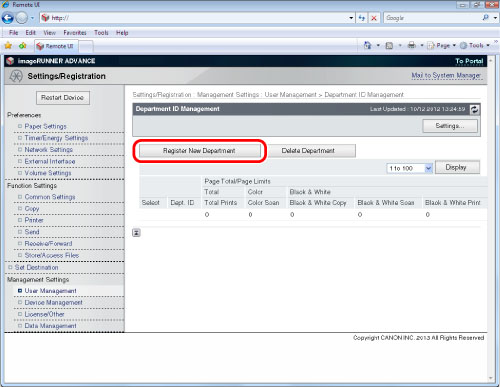Expand the Home button dropdown arrow
Viewport: 500px width, 387px height.
tap(378, 45)
